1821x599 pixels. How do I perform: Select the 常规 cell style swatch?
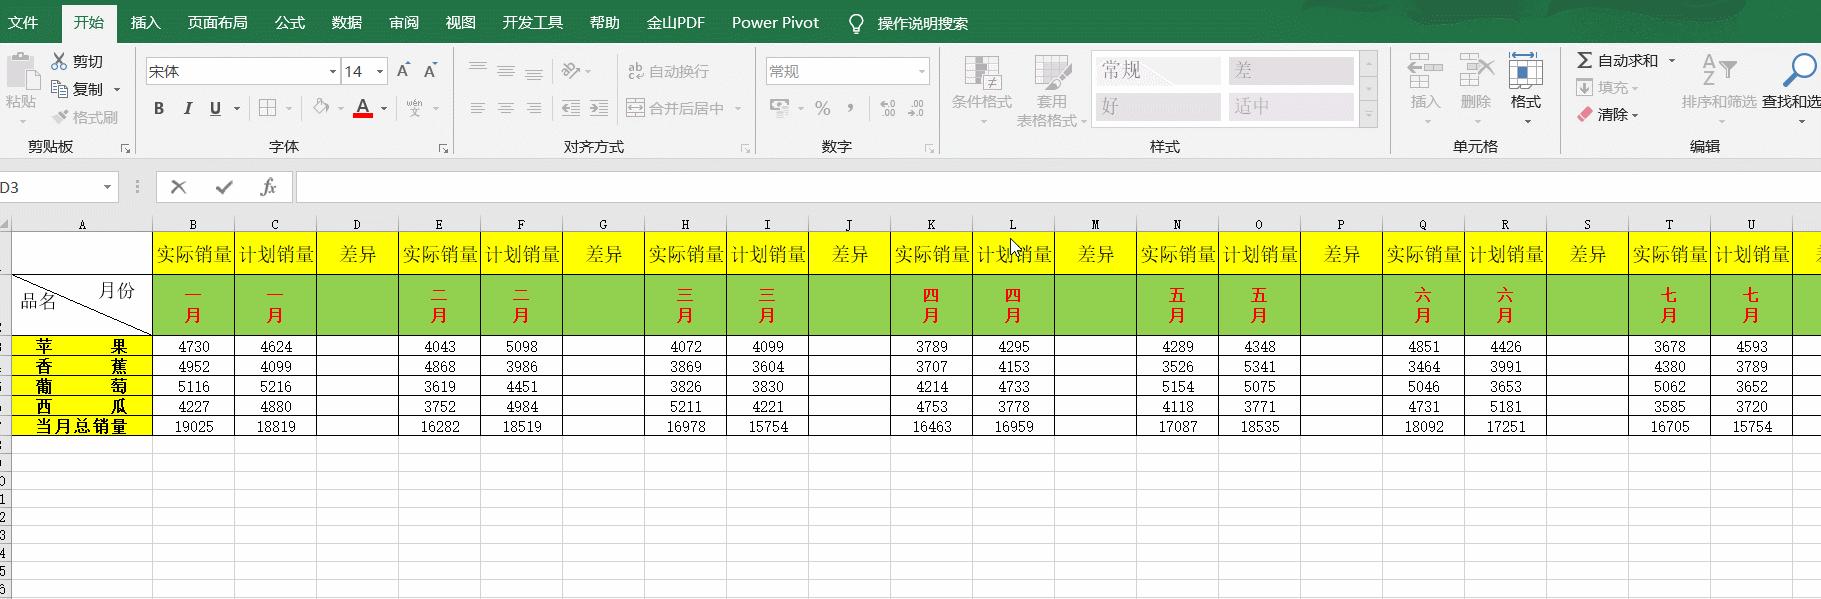[x=1157, y=70]
